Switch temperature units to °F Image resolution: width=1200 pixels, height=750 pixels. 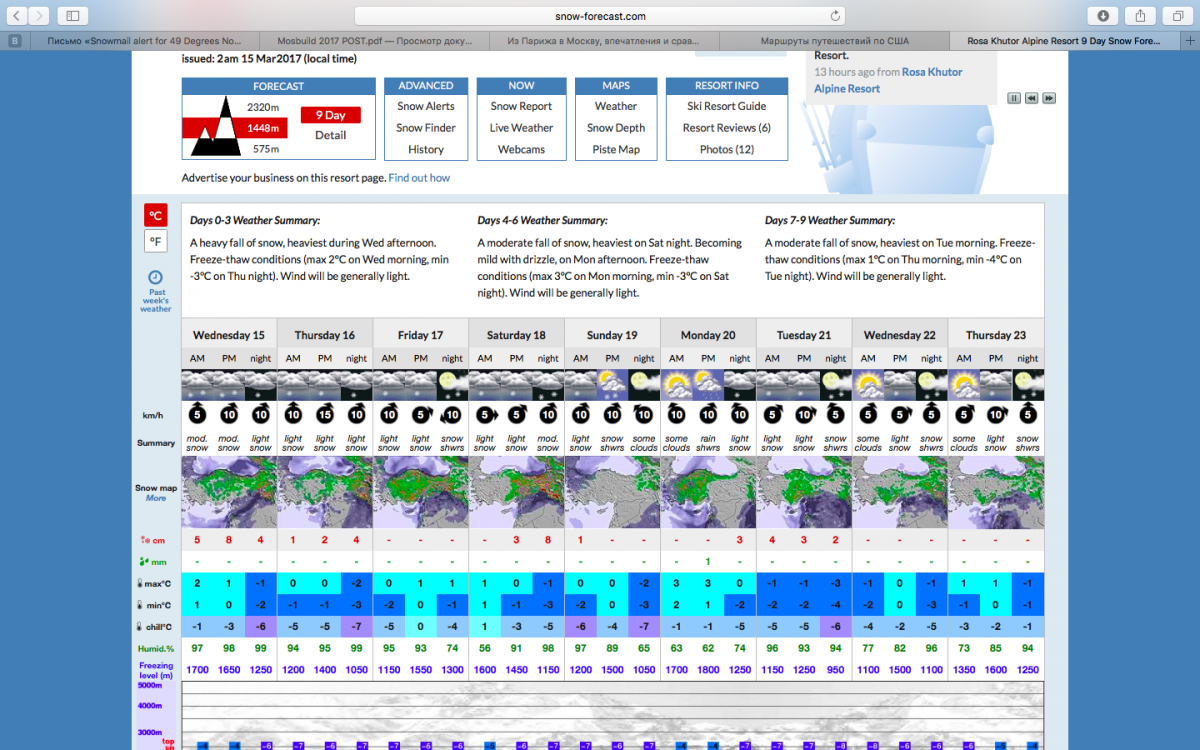click(155, 241)
